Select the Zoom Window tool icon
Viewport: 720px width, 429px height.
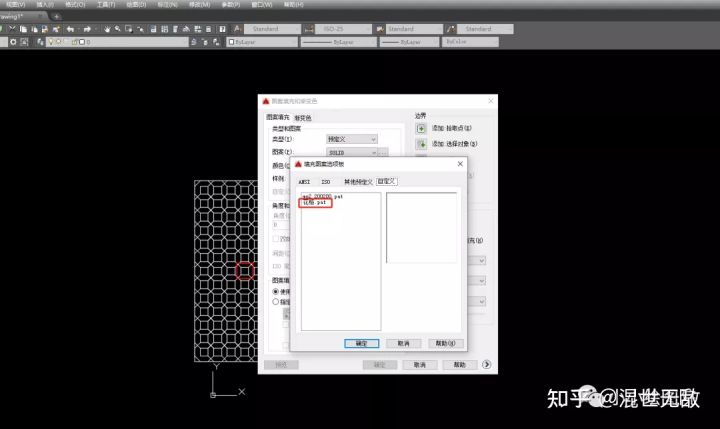[x=129, y=29]
